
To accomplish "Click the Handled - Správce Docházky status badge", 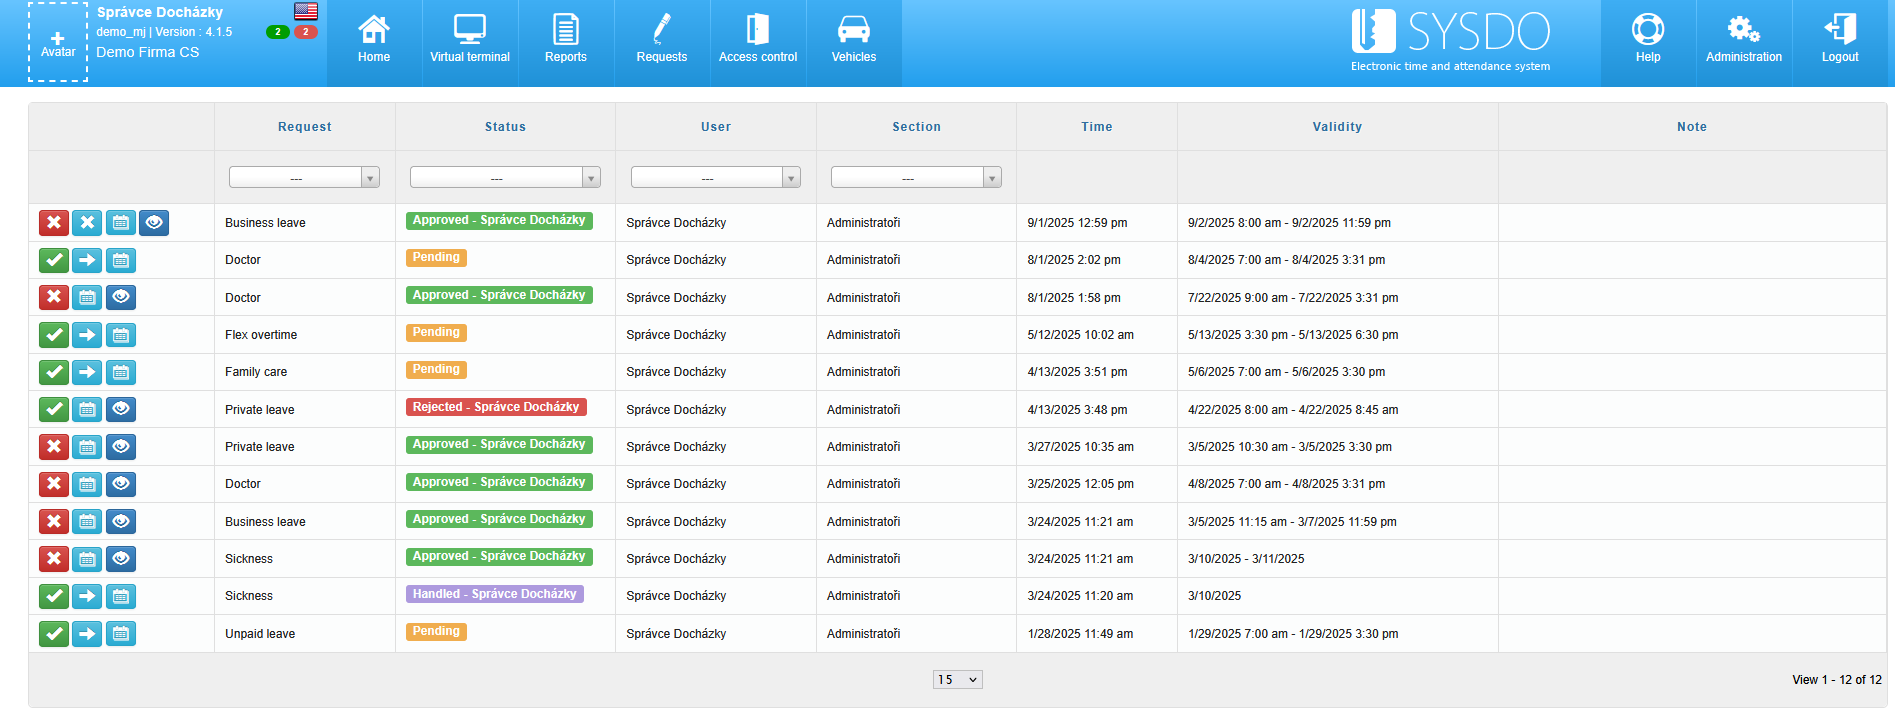I will tap(495, 594).
